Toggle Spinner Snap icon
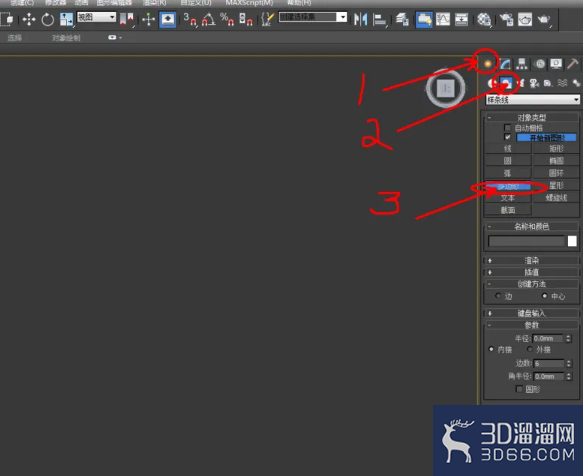 [245, 19]
